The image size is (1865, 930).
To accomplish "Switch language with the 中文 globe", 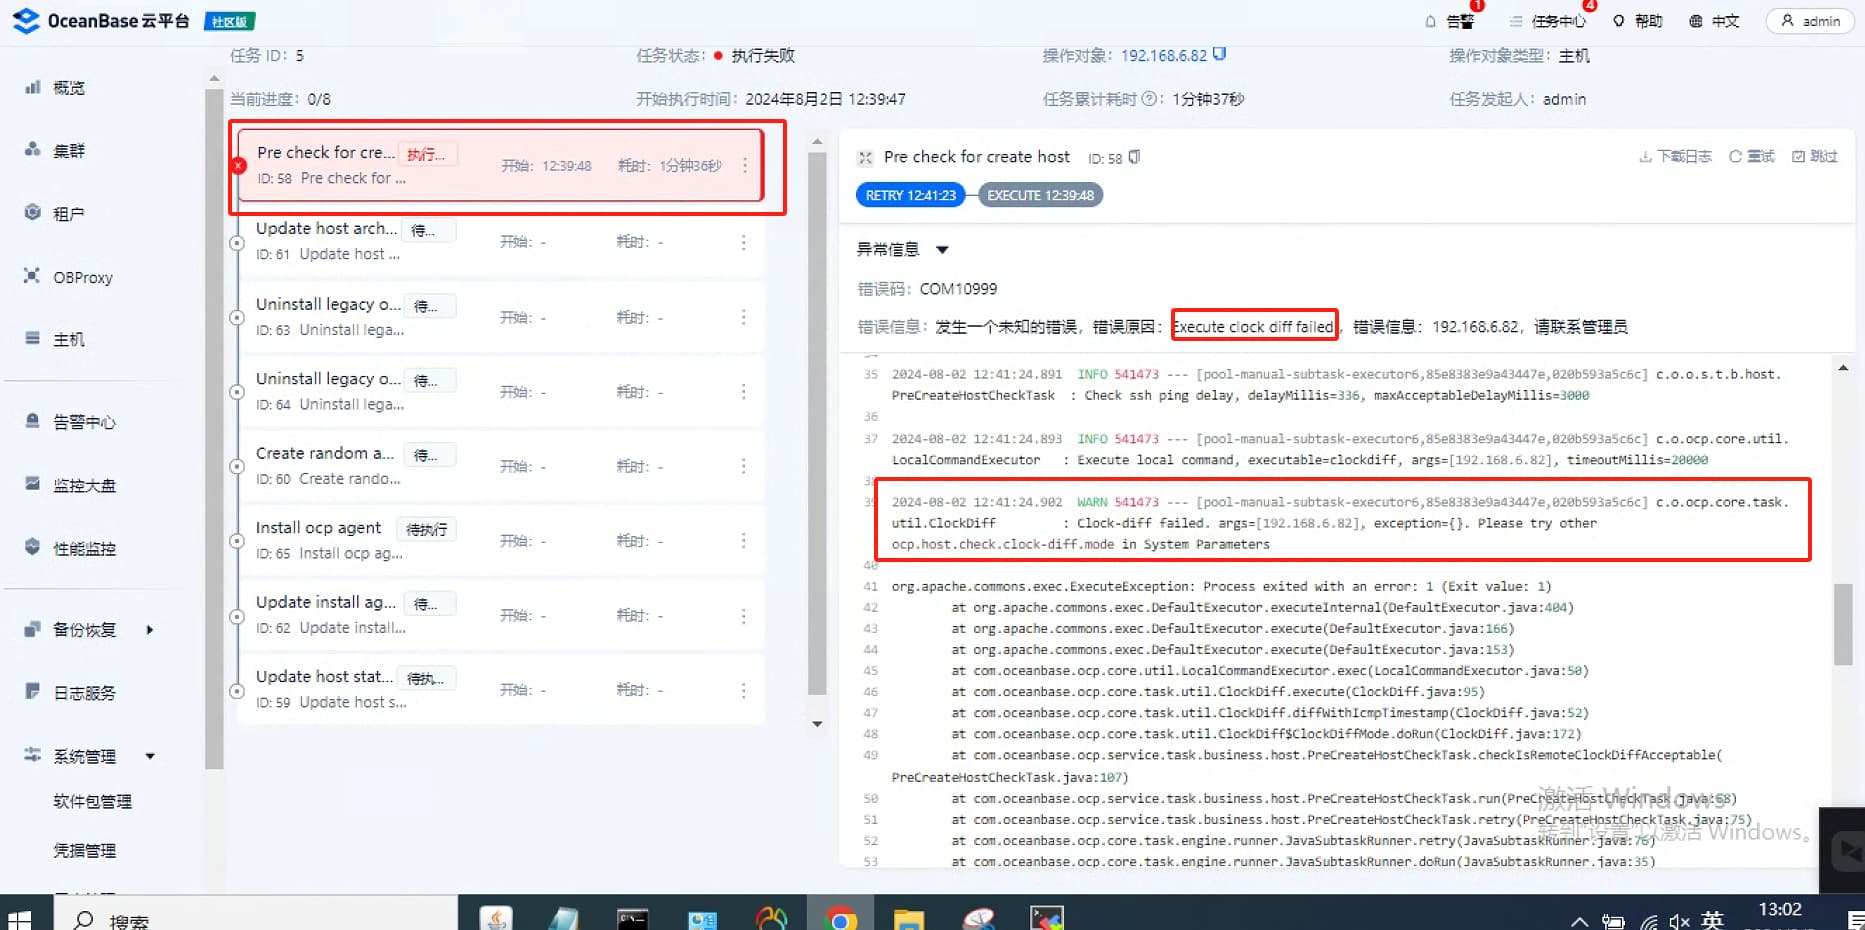I will click(1714, 21).
